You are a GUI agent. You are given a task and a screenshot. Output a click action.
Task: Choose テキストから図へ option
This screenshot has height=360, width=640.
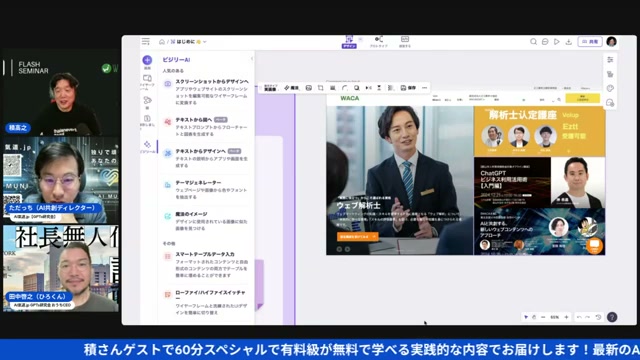coord(206,127)
